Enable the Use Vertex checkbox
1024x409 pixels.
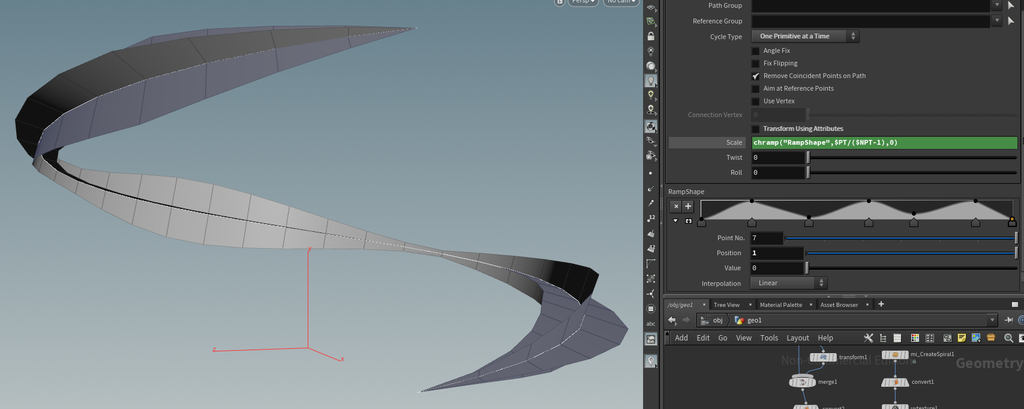[x=756, y=101]
